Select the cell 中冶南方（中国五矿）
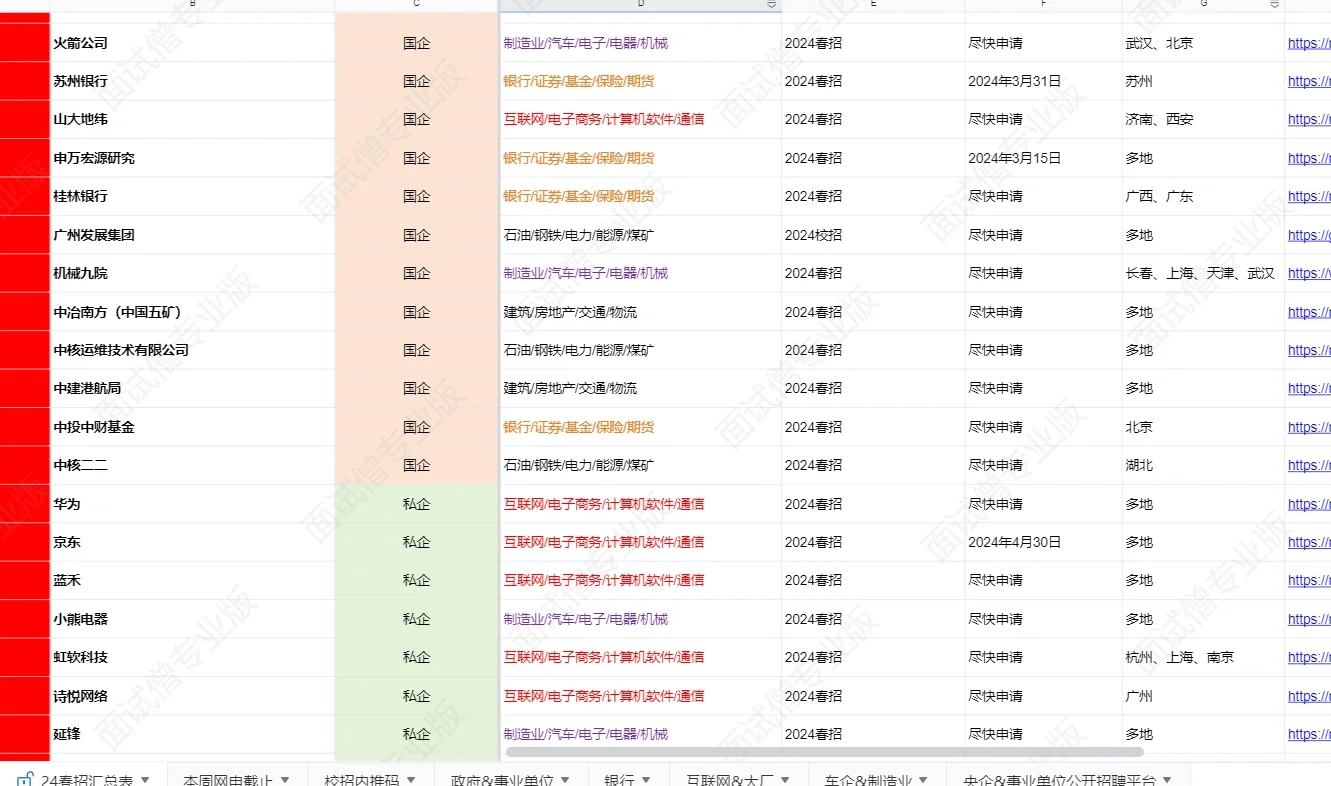Viewport: 1331px width, 786px height. coord(192,312)
